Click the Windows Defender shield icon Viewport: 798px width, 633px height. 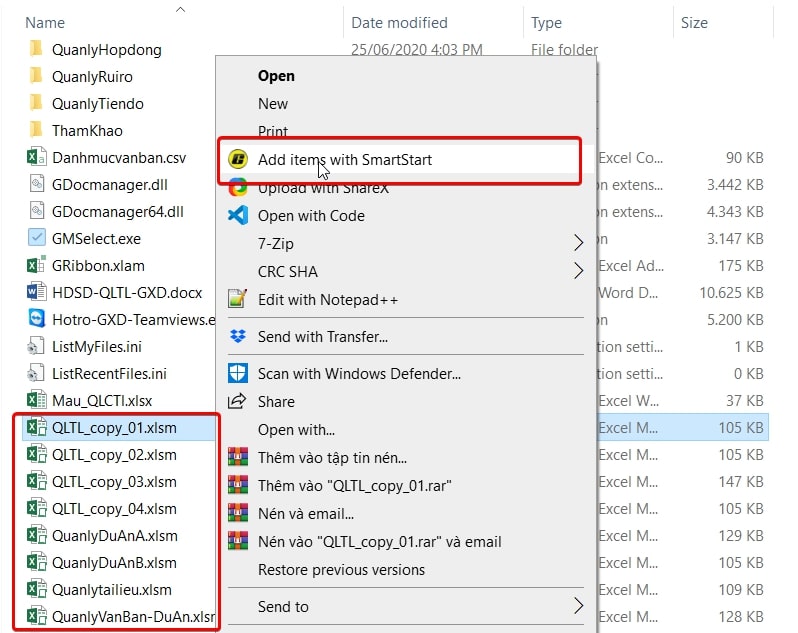(x=238, y=374)
